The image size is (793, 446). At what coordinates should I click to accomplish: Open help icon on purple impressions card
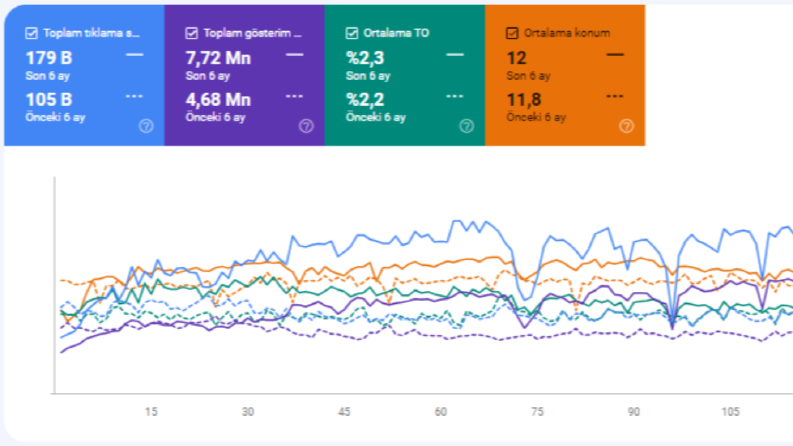(306, 126)
